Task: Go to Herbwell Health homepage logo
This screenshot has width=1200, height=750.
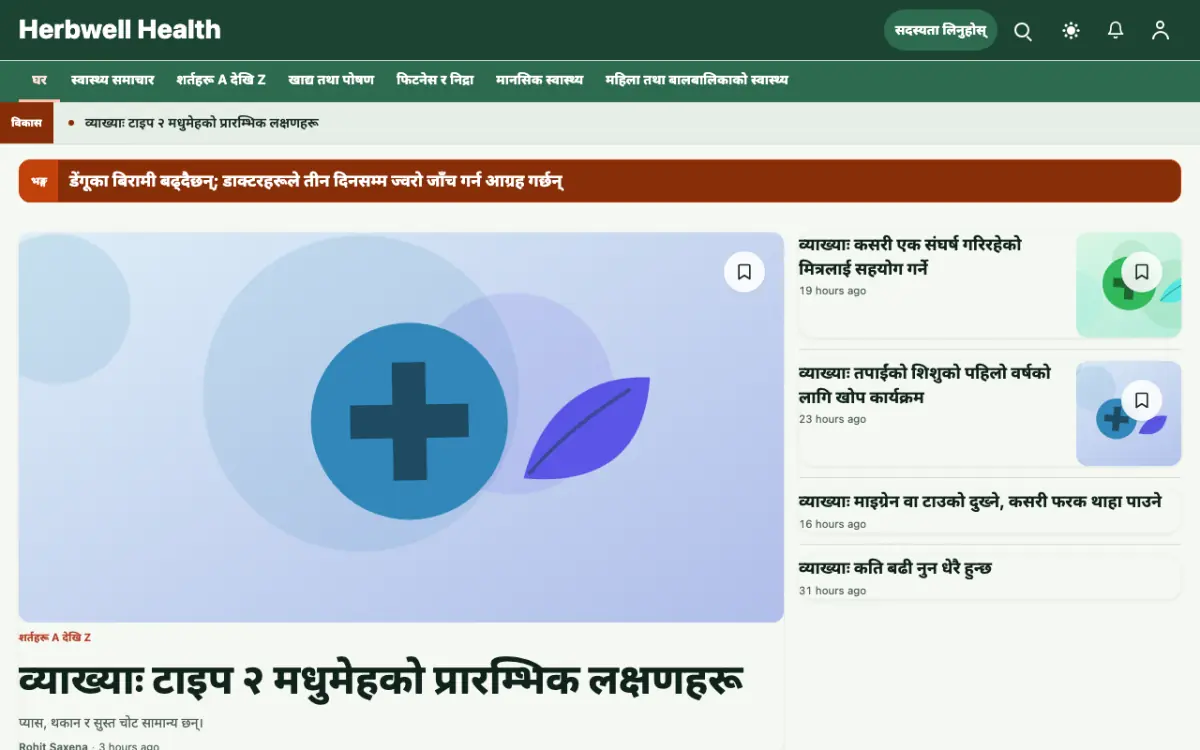Action: tap(120, 30)
